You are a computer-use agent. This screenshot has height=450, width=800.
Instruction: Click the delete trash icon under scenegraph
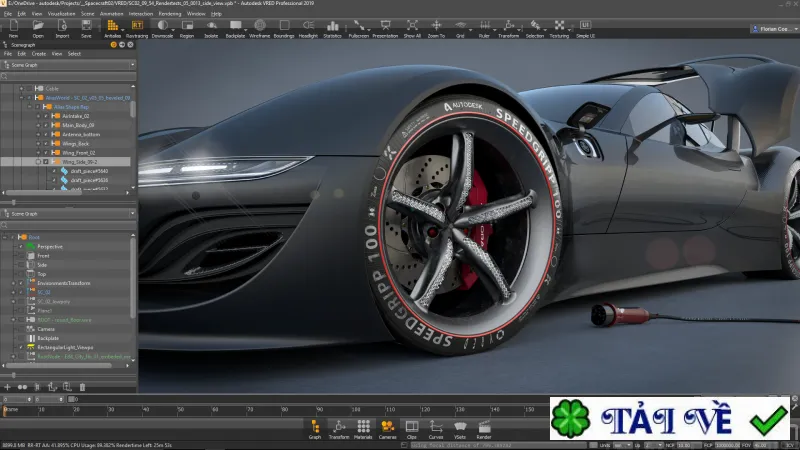(x=82, y=387)
